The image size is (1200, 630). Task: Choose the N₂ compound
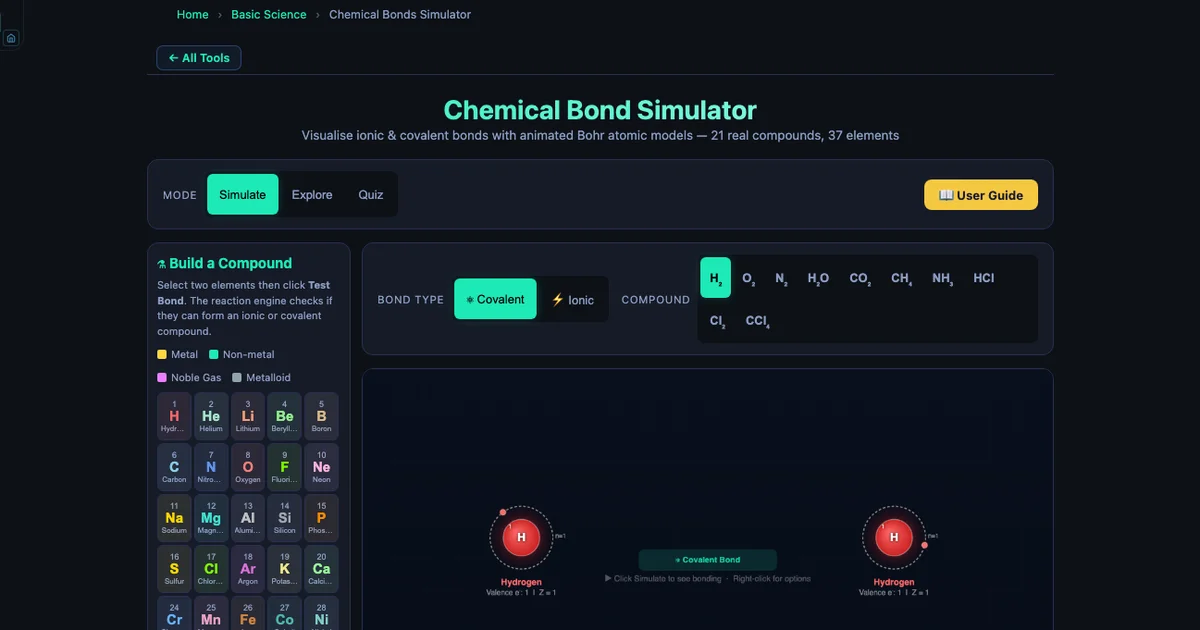782,278
